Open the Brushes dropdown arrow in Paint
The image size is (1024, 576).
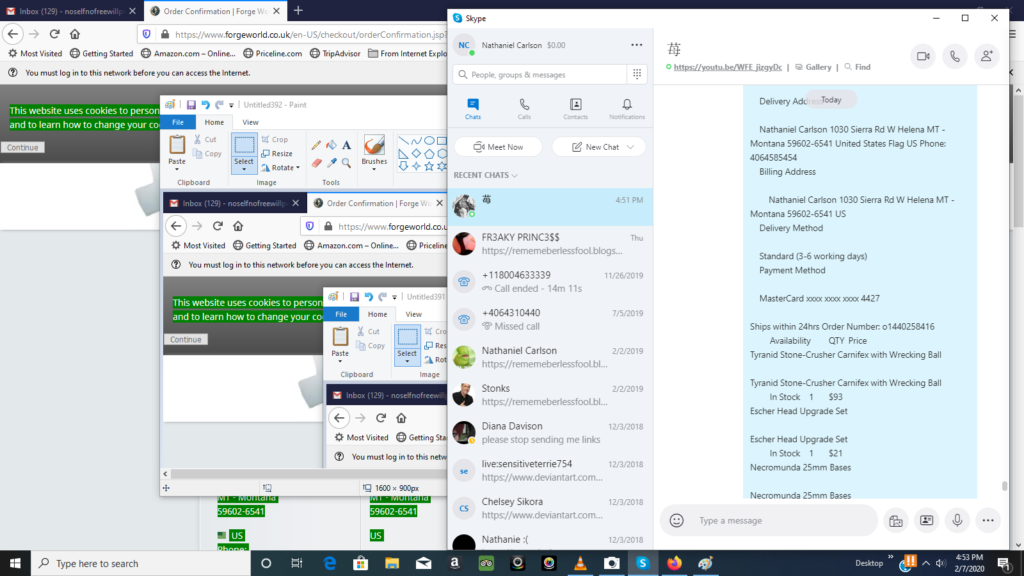point(374,170)
